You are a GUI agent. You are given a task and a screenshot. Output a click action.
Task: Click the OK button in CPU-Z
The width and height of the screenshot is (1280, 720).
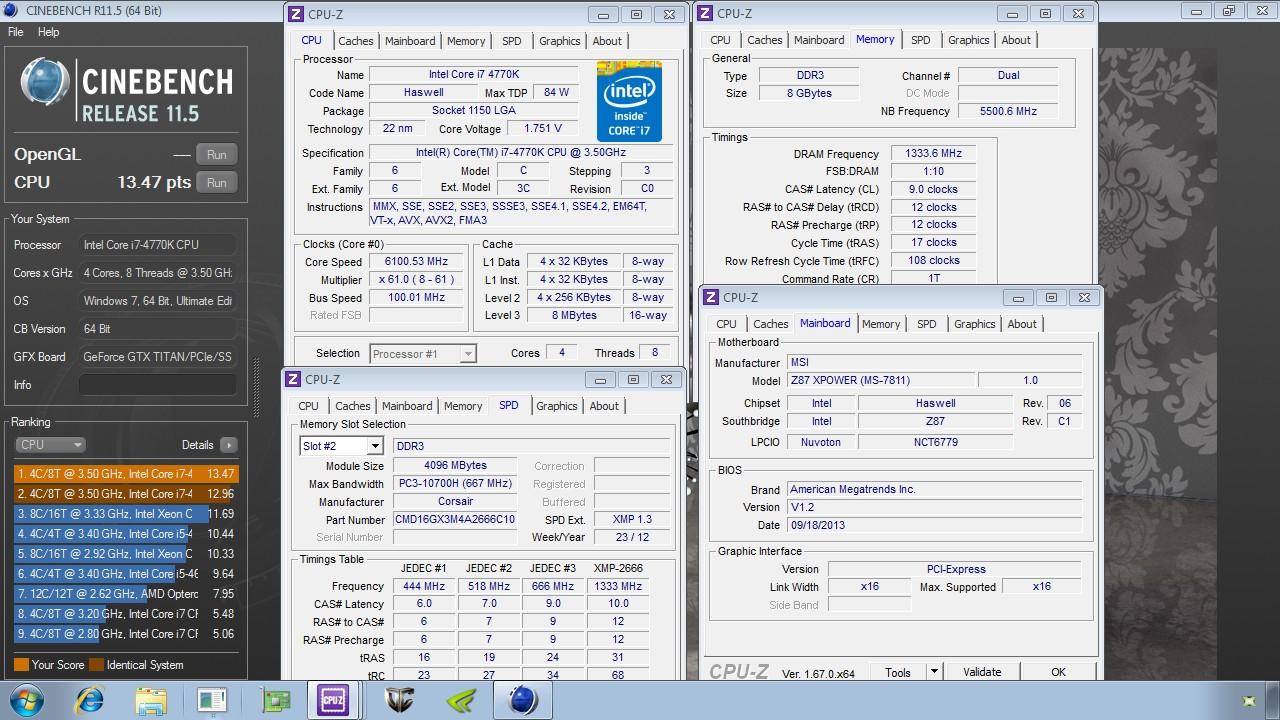pyautogui.click(x=1058, y=673)
